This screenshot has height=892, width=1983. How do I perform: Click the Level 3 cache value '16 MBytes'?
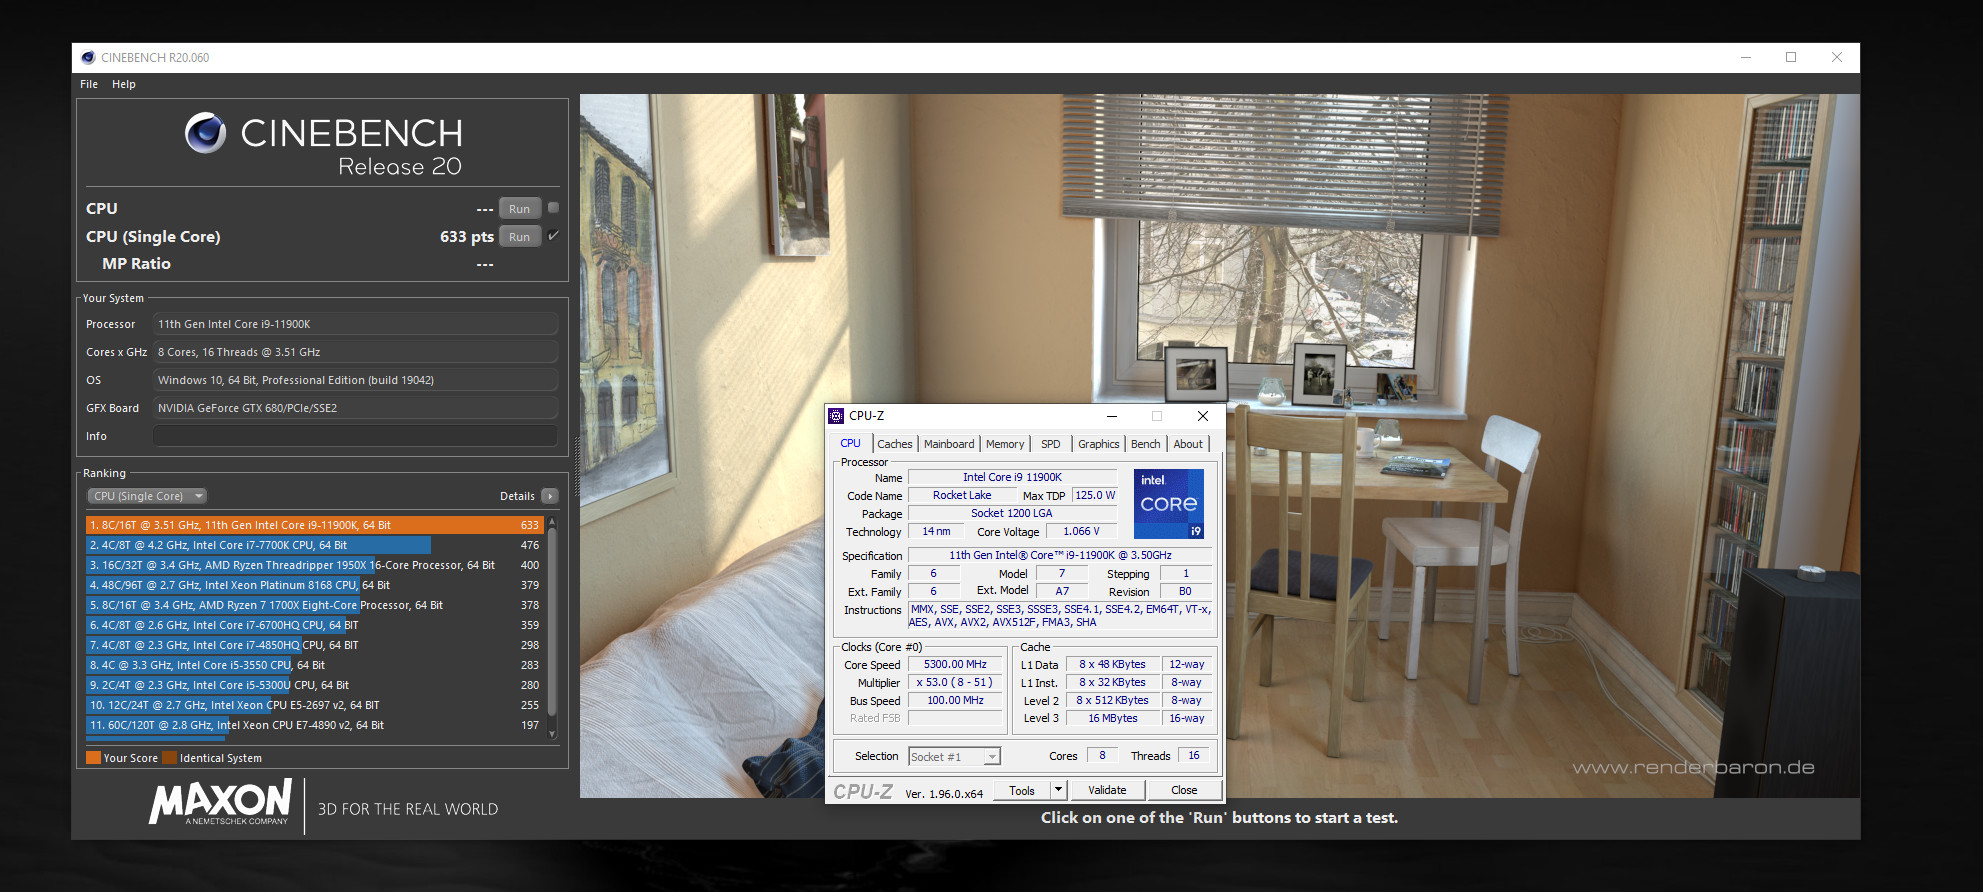pyautogui.click(x=1113, y=718)
